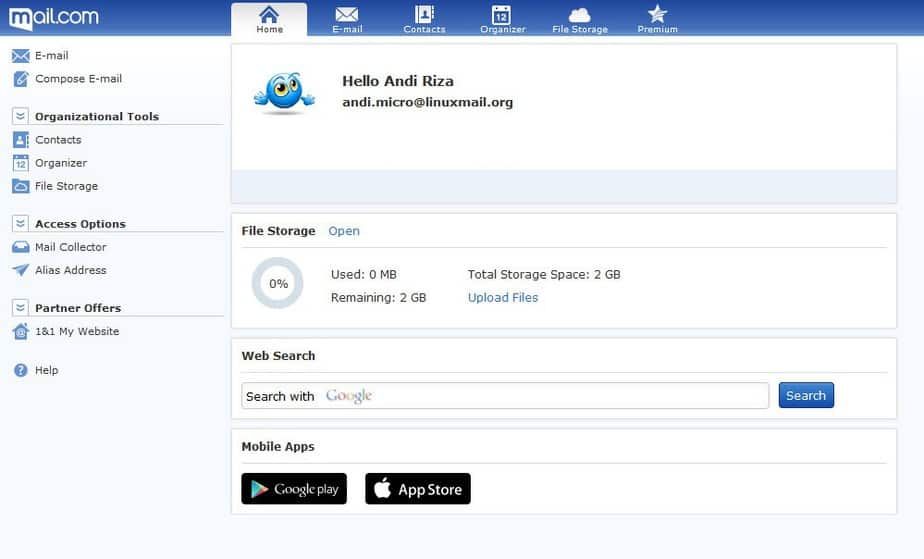Image resolution: width=924 pixels, height=559 pixels.
Task: Open the Premium star tab
Action: (657, 19)
